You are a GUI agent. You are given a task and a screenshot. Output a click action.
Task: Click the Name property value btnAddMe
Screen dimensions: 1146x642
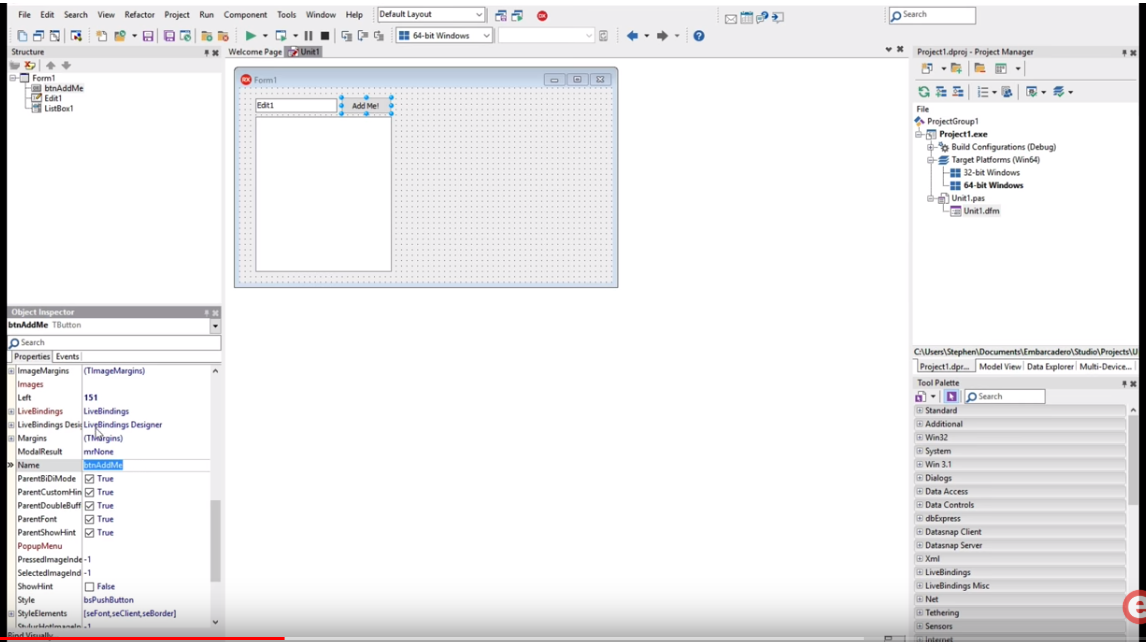click(x=103, y=465)
